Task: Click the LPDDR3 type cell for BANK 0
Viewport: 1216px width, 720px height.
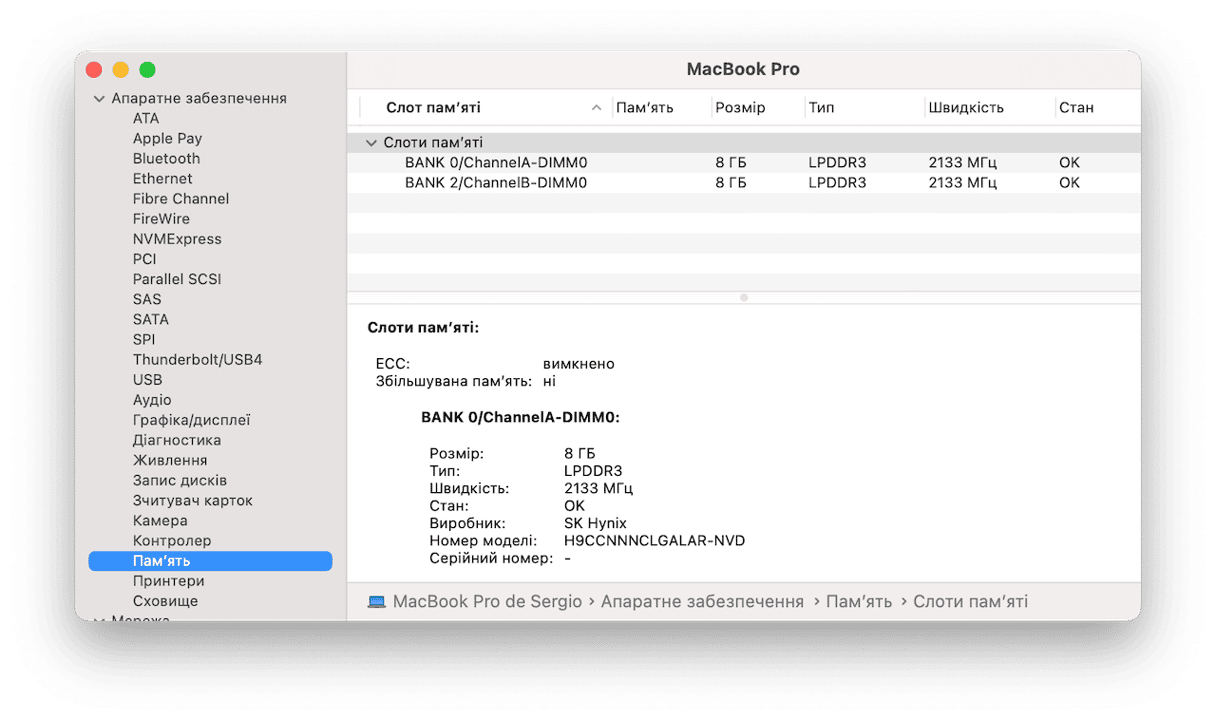Action: tap(838, 163)
